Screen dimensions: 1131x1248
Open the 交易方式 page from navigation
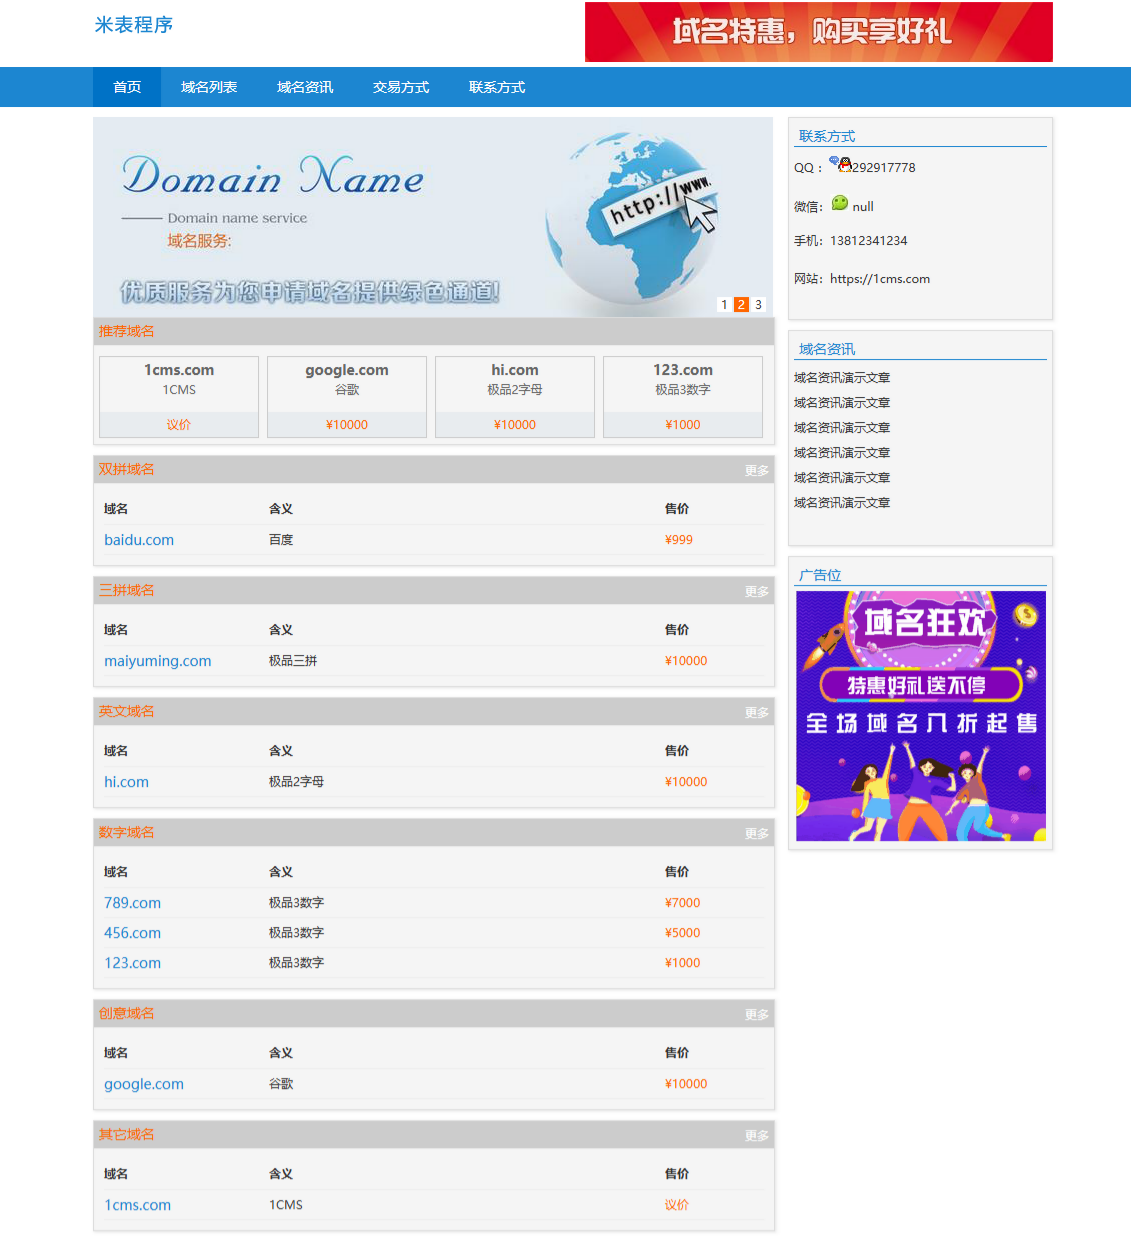(x=400, y=87)
